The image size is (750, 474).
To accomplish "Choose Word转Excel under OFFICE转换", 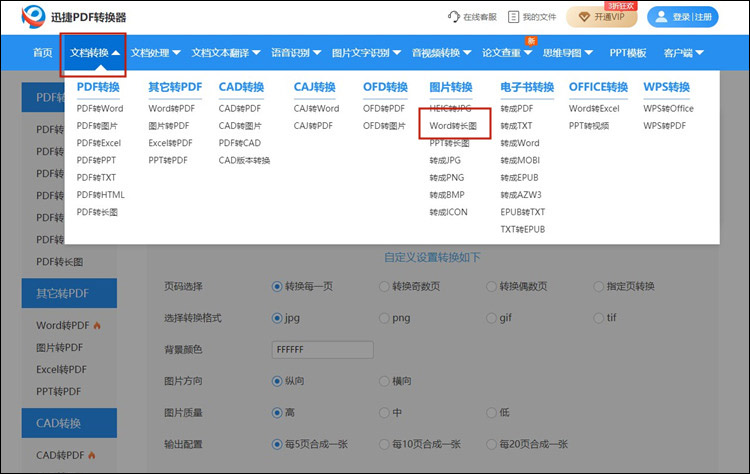I will (x=594, y=109).
